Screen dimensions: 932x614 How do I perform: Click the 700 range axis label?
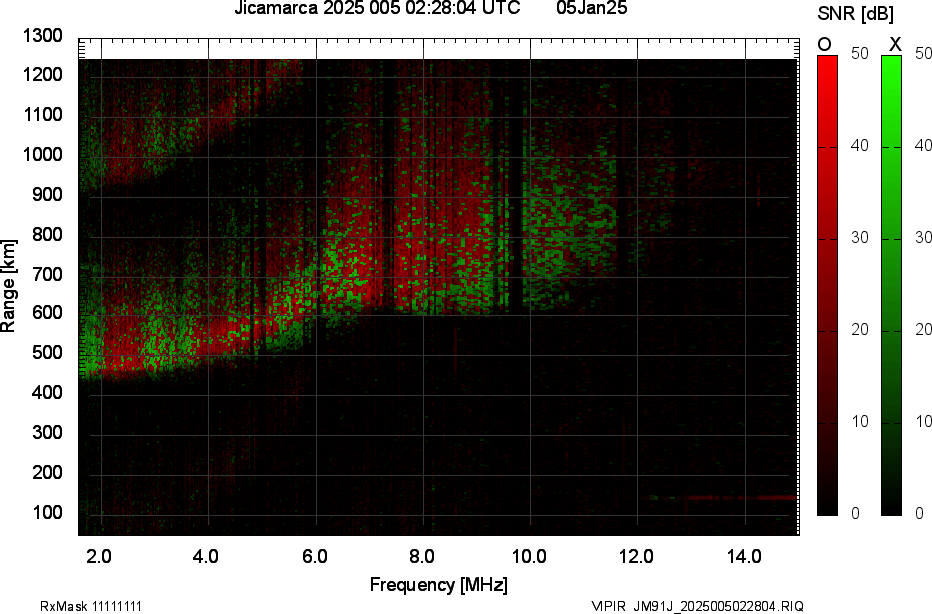47,274
